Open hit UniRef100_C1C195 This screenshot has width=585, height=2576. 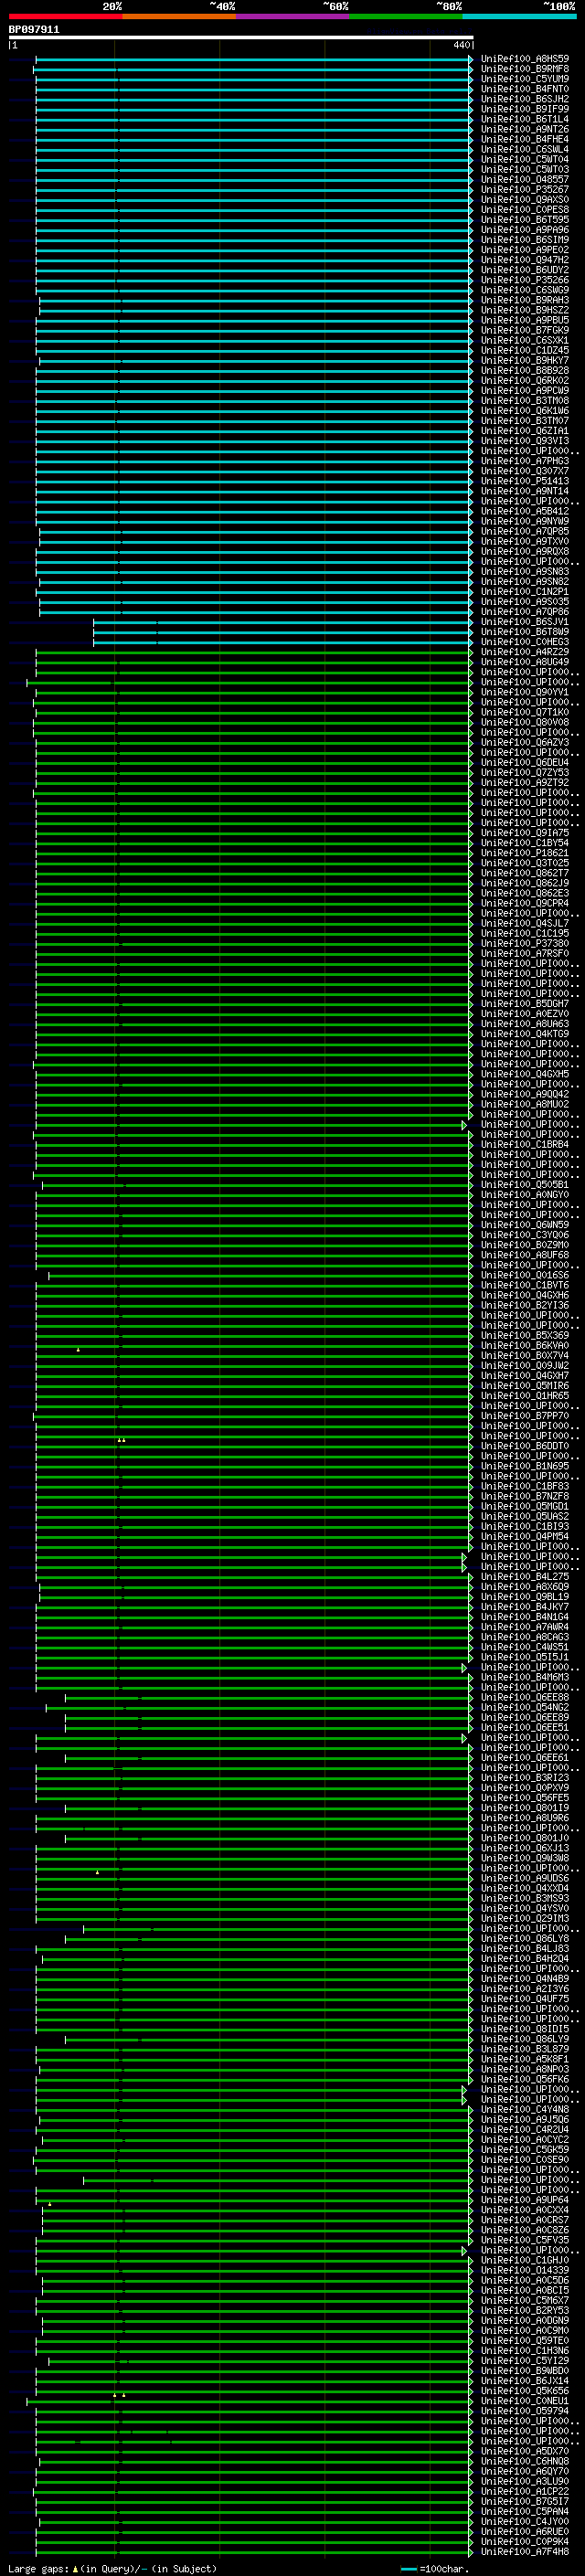click(525, 934)
